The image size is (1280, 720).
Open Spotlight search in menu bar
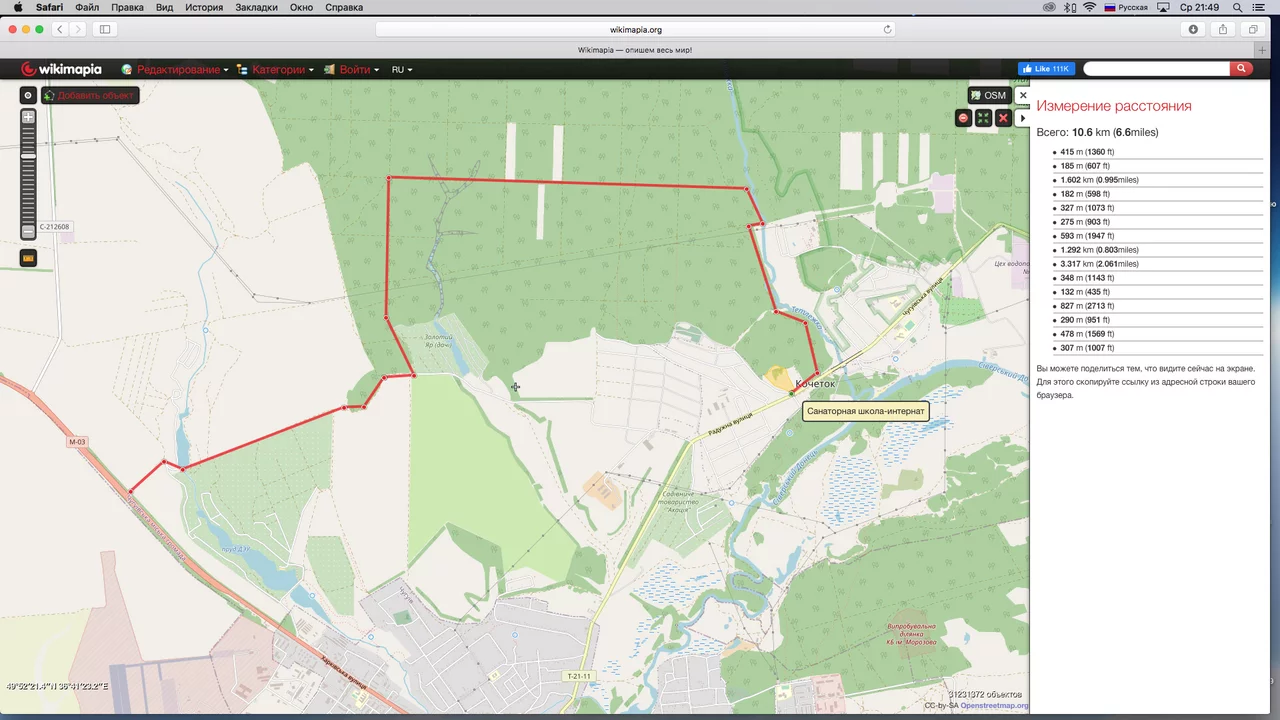click(x=1238, y=7)
